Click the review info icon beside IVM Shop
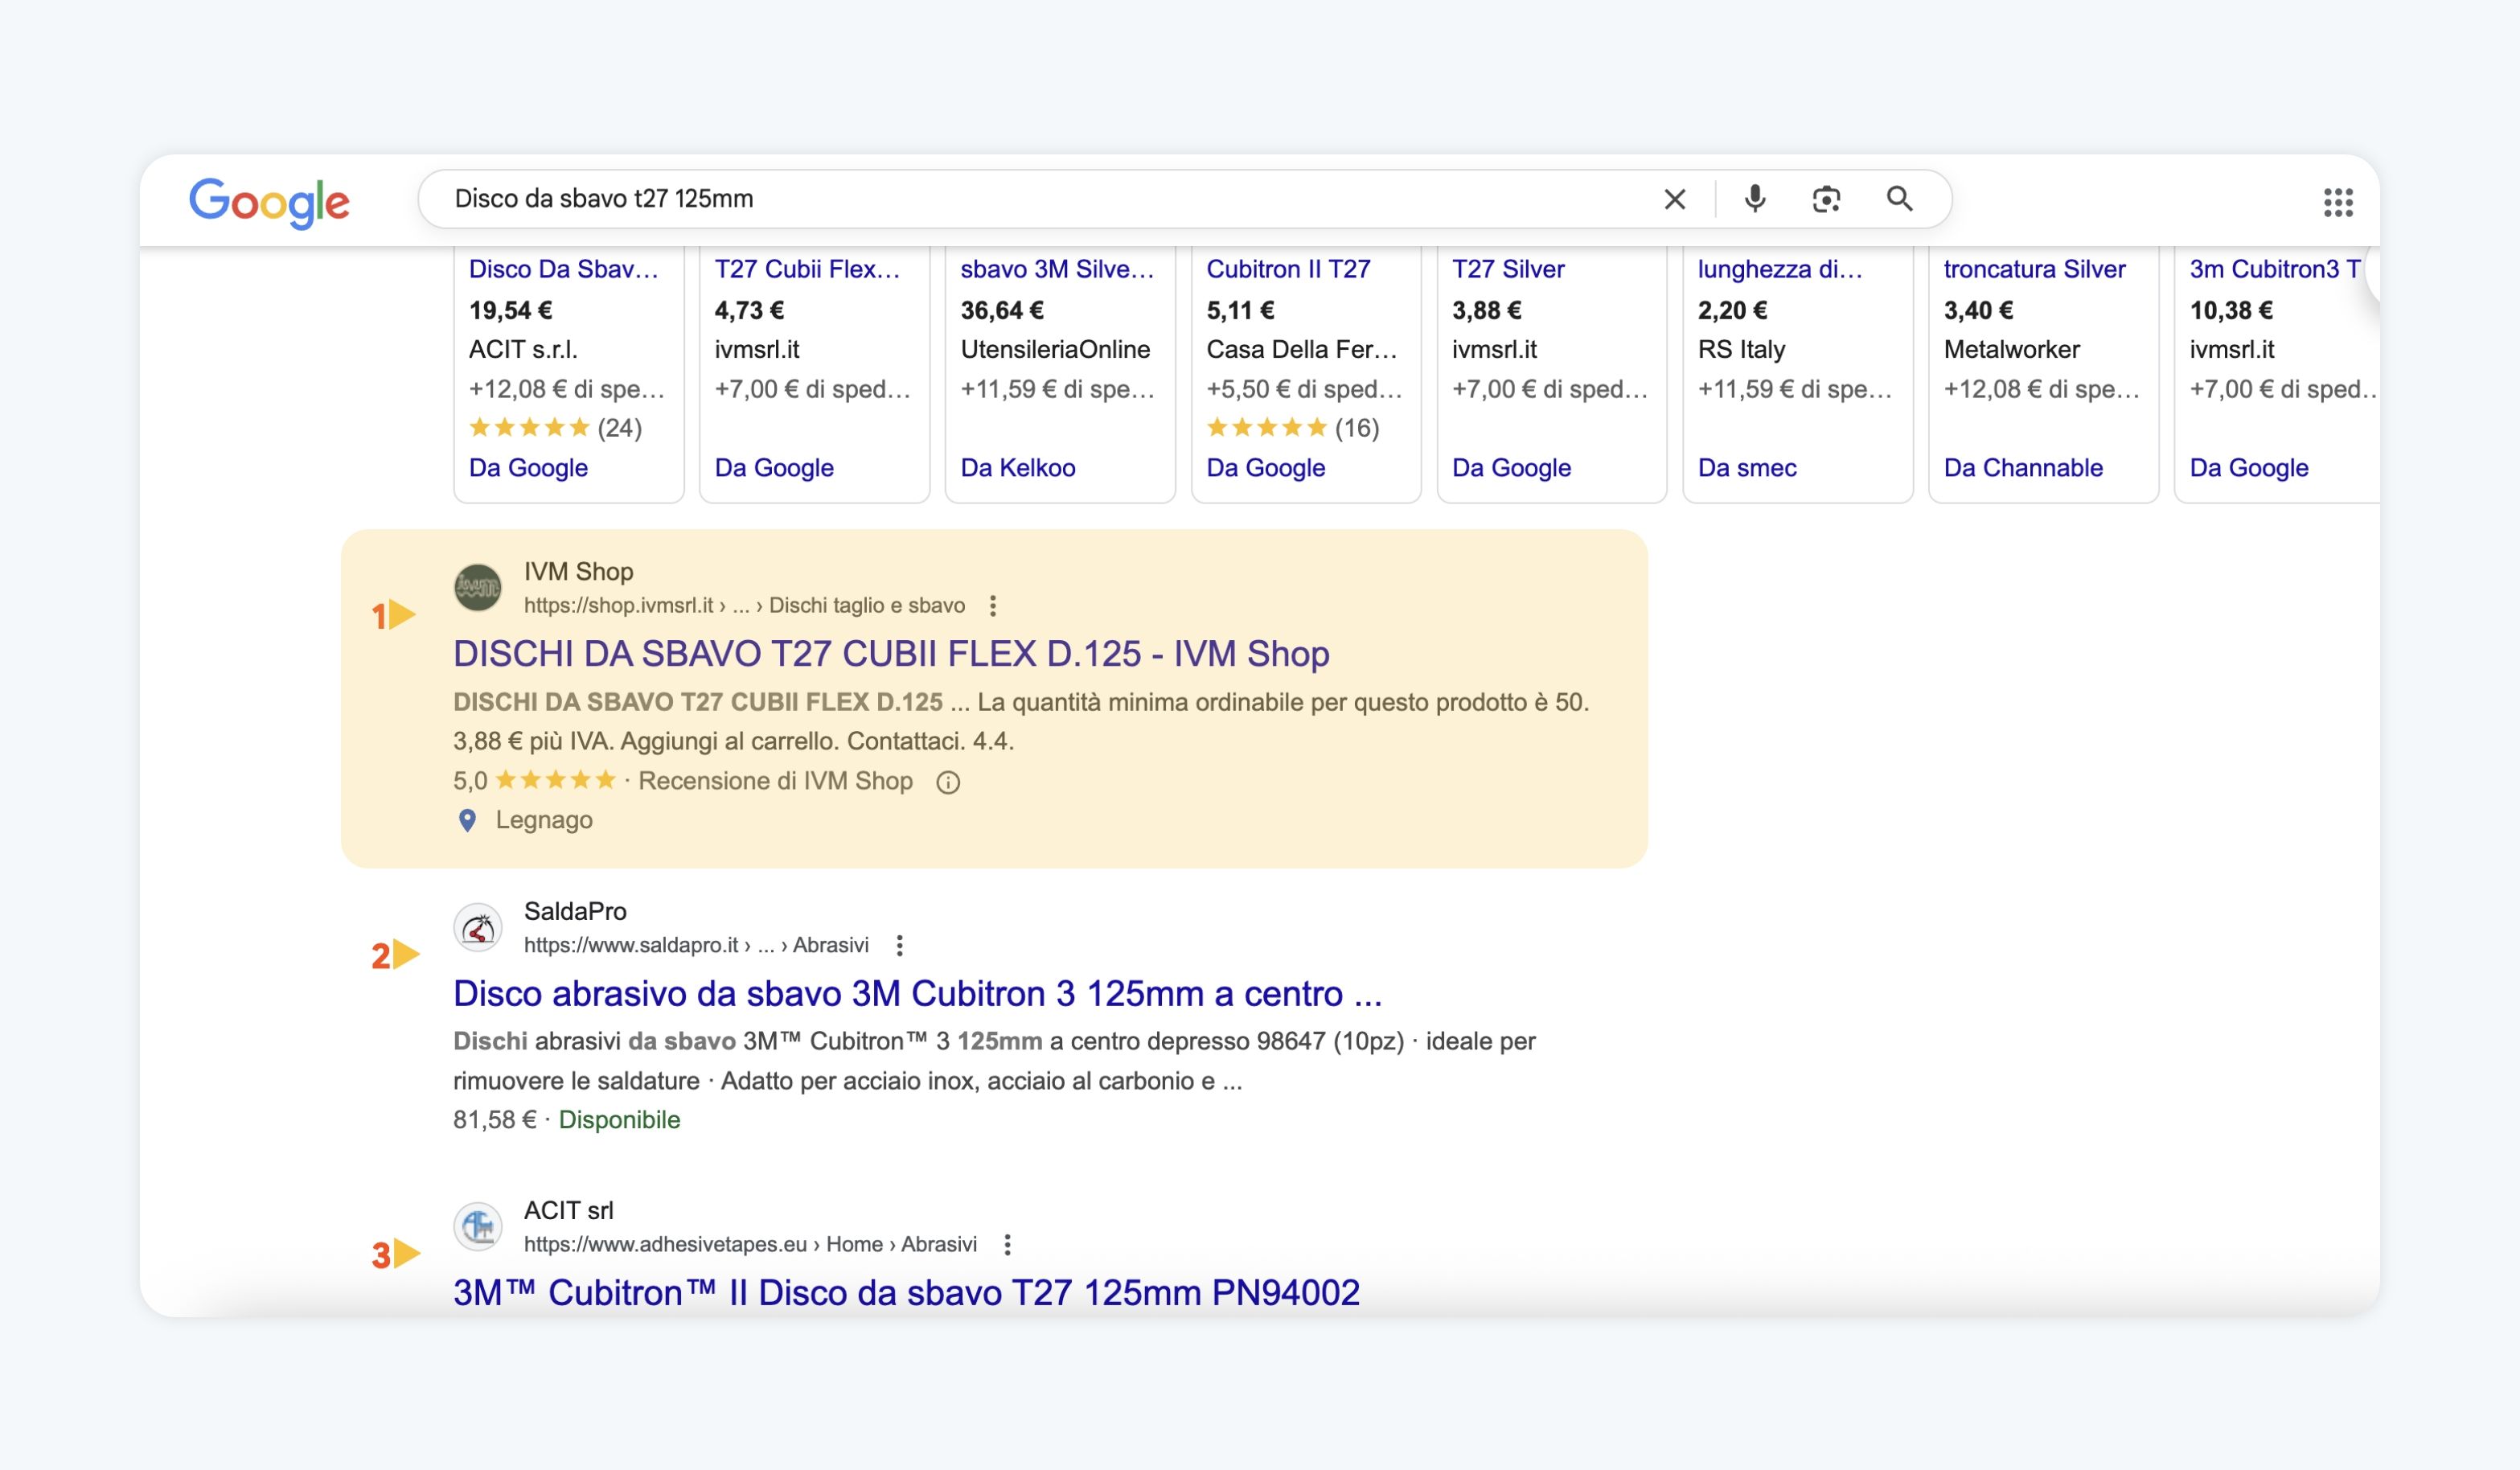The height and width of the screenshot is (1470, 2520). [947, 782]
